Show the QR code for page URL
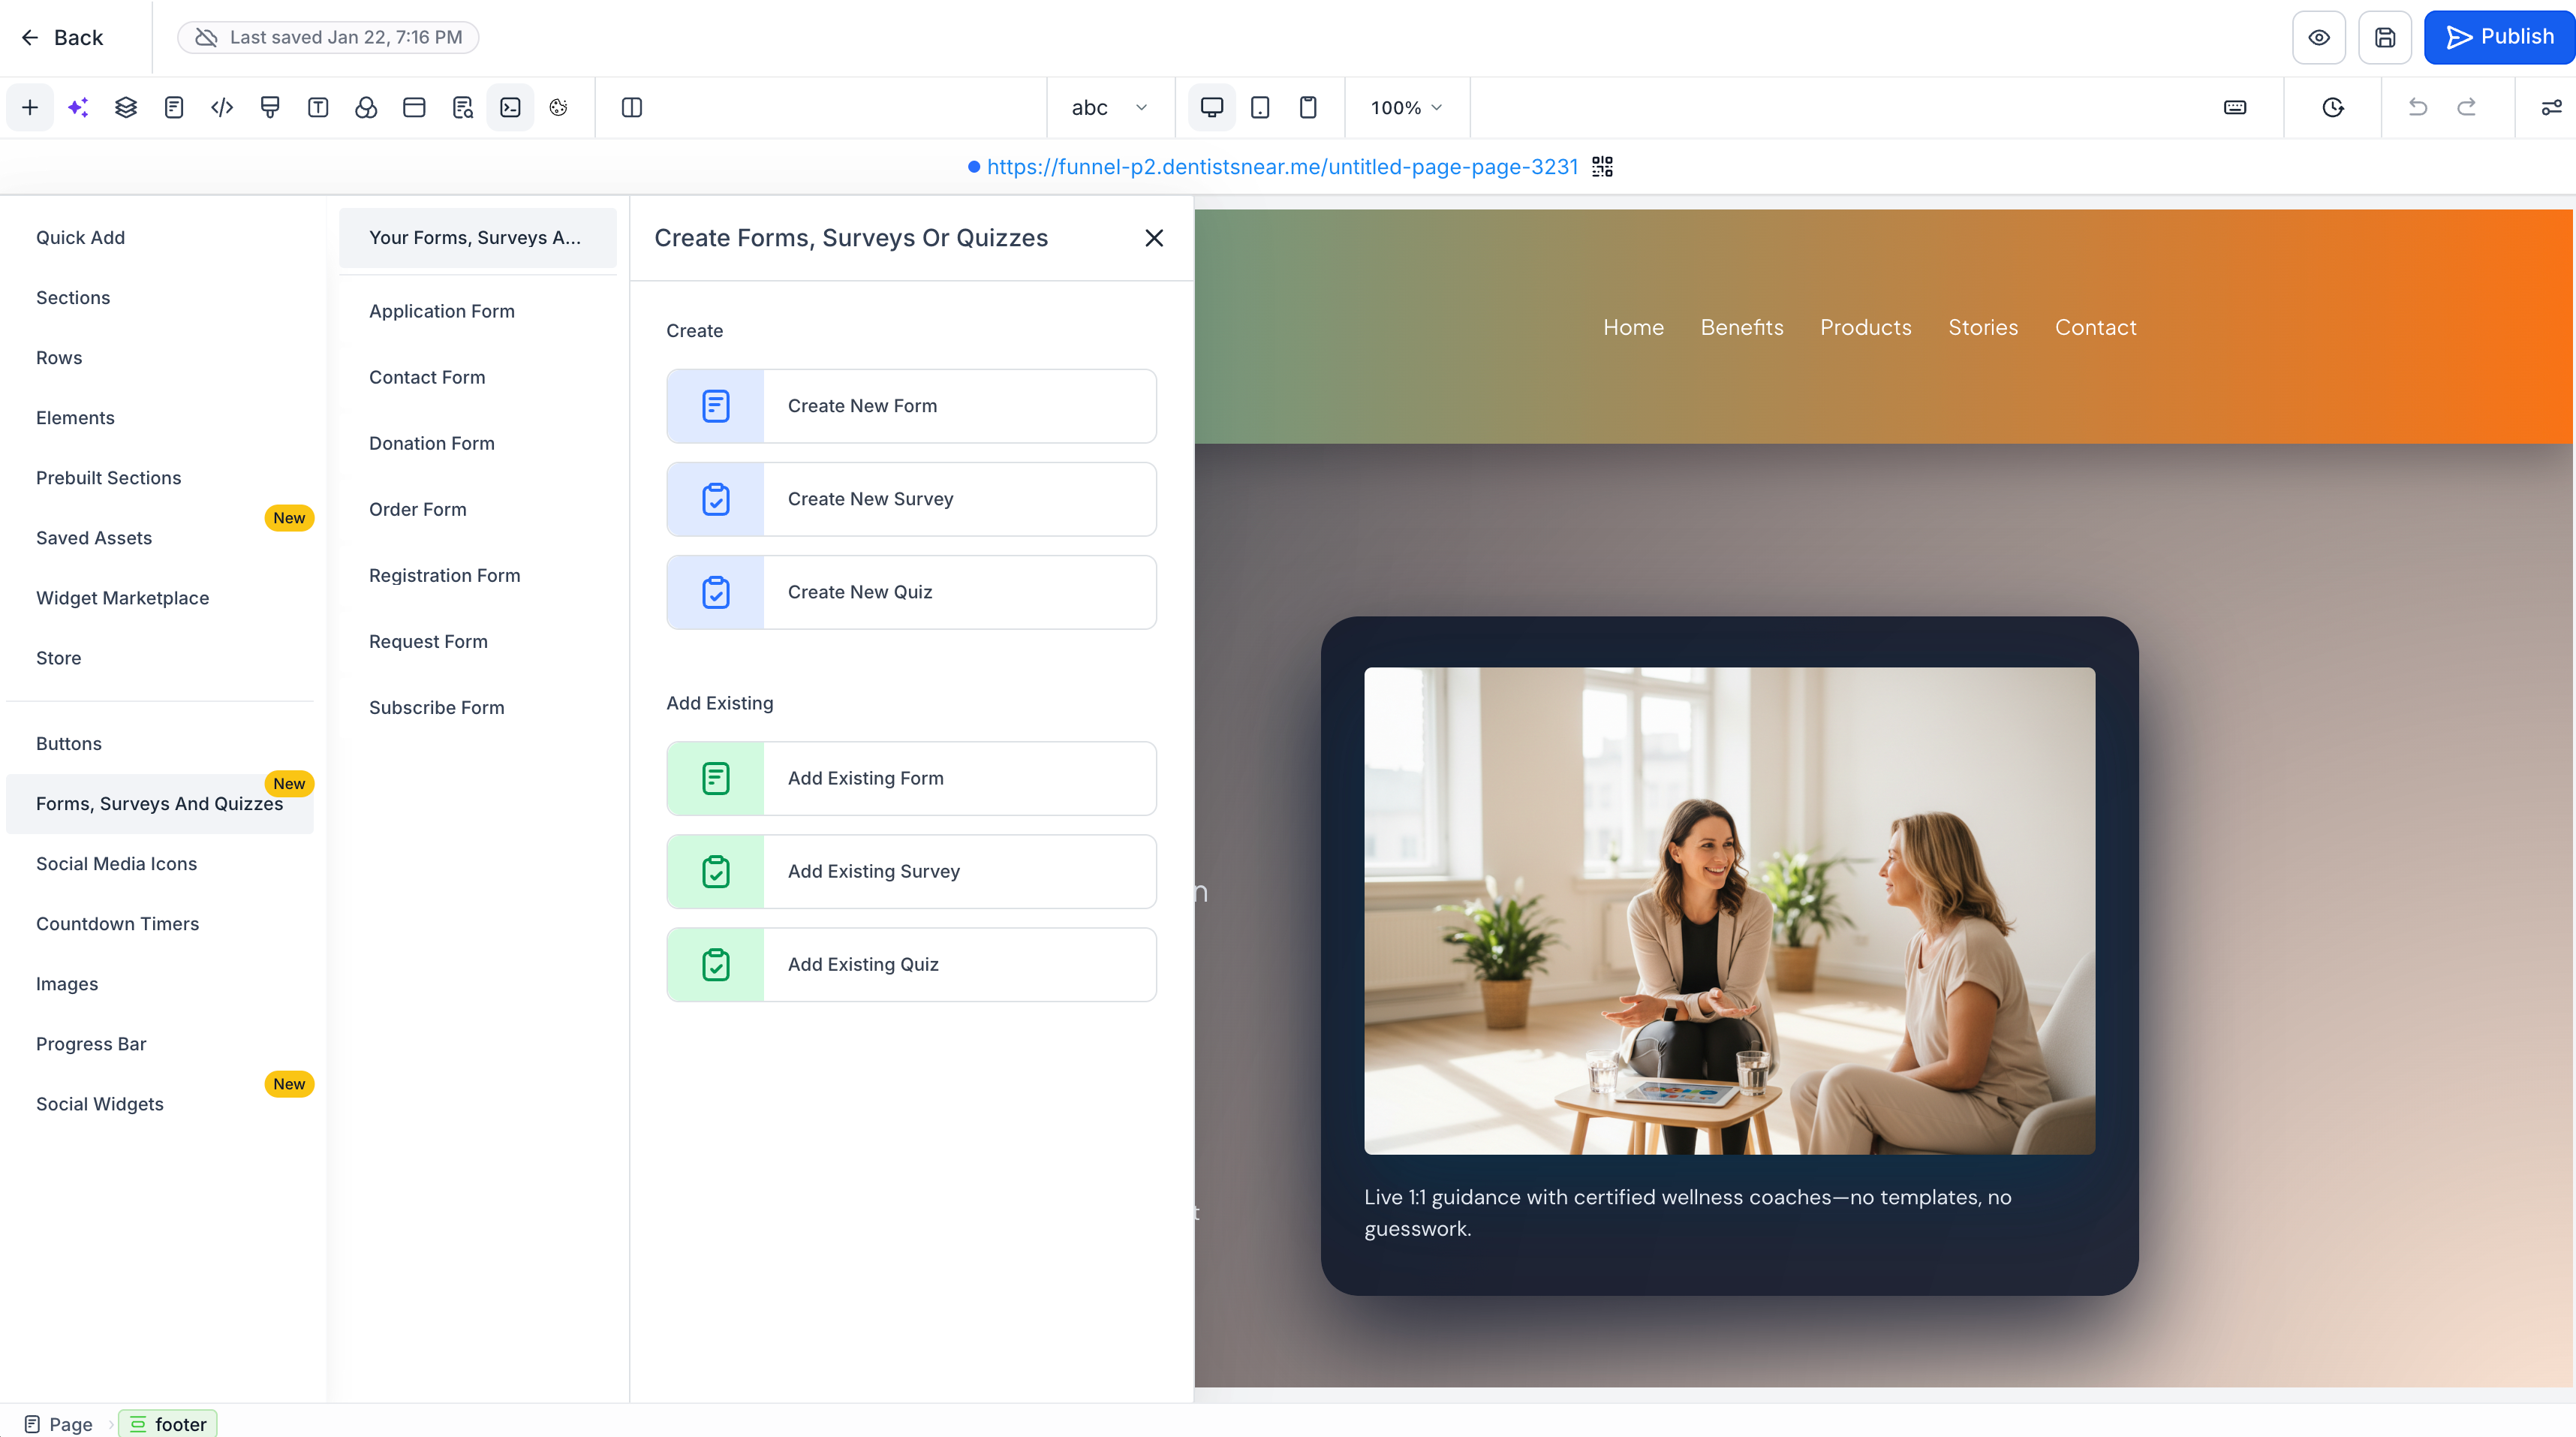The height and width of the screenshot is (1437, 2576). click(x=1603, y=167)
